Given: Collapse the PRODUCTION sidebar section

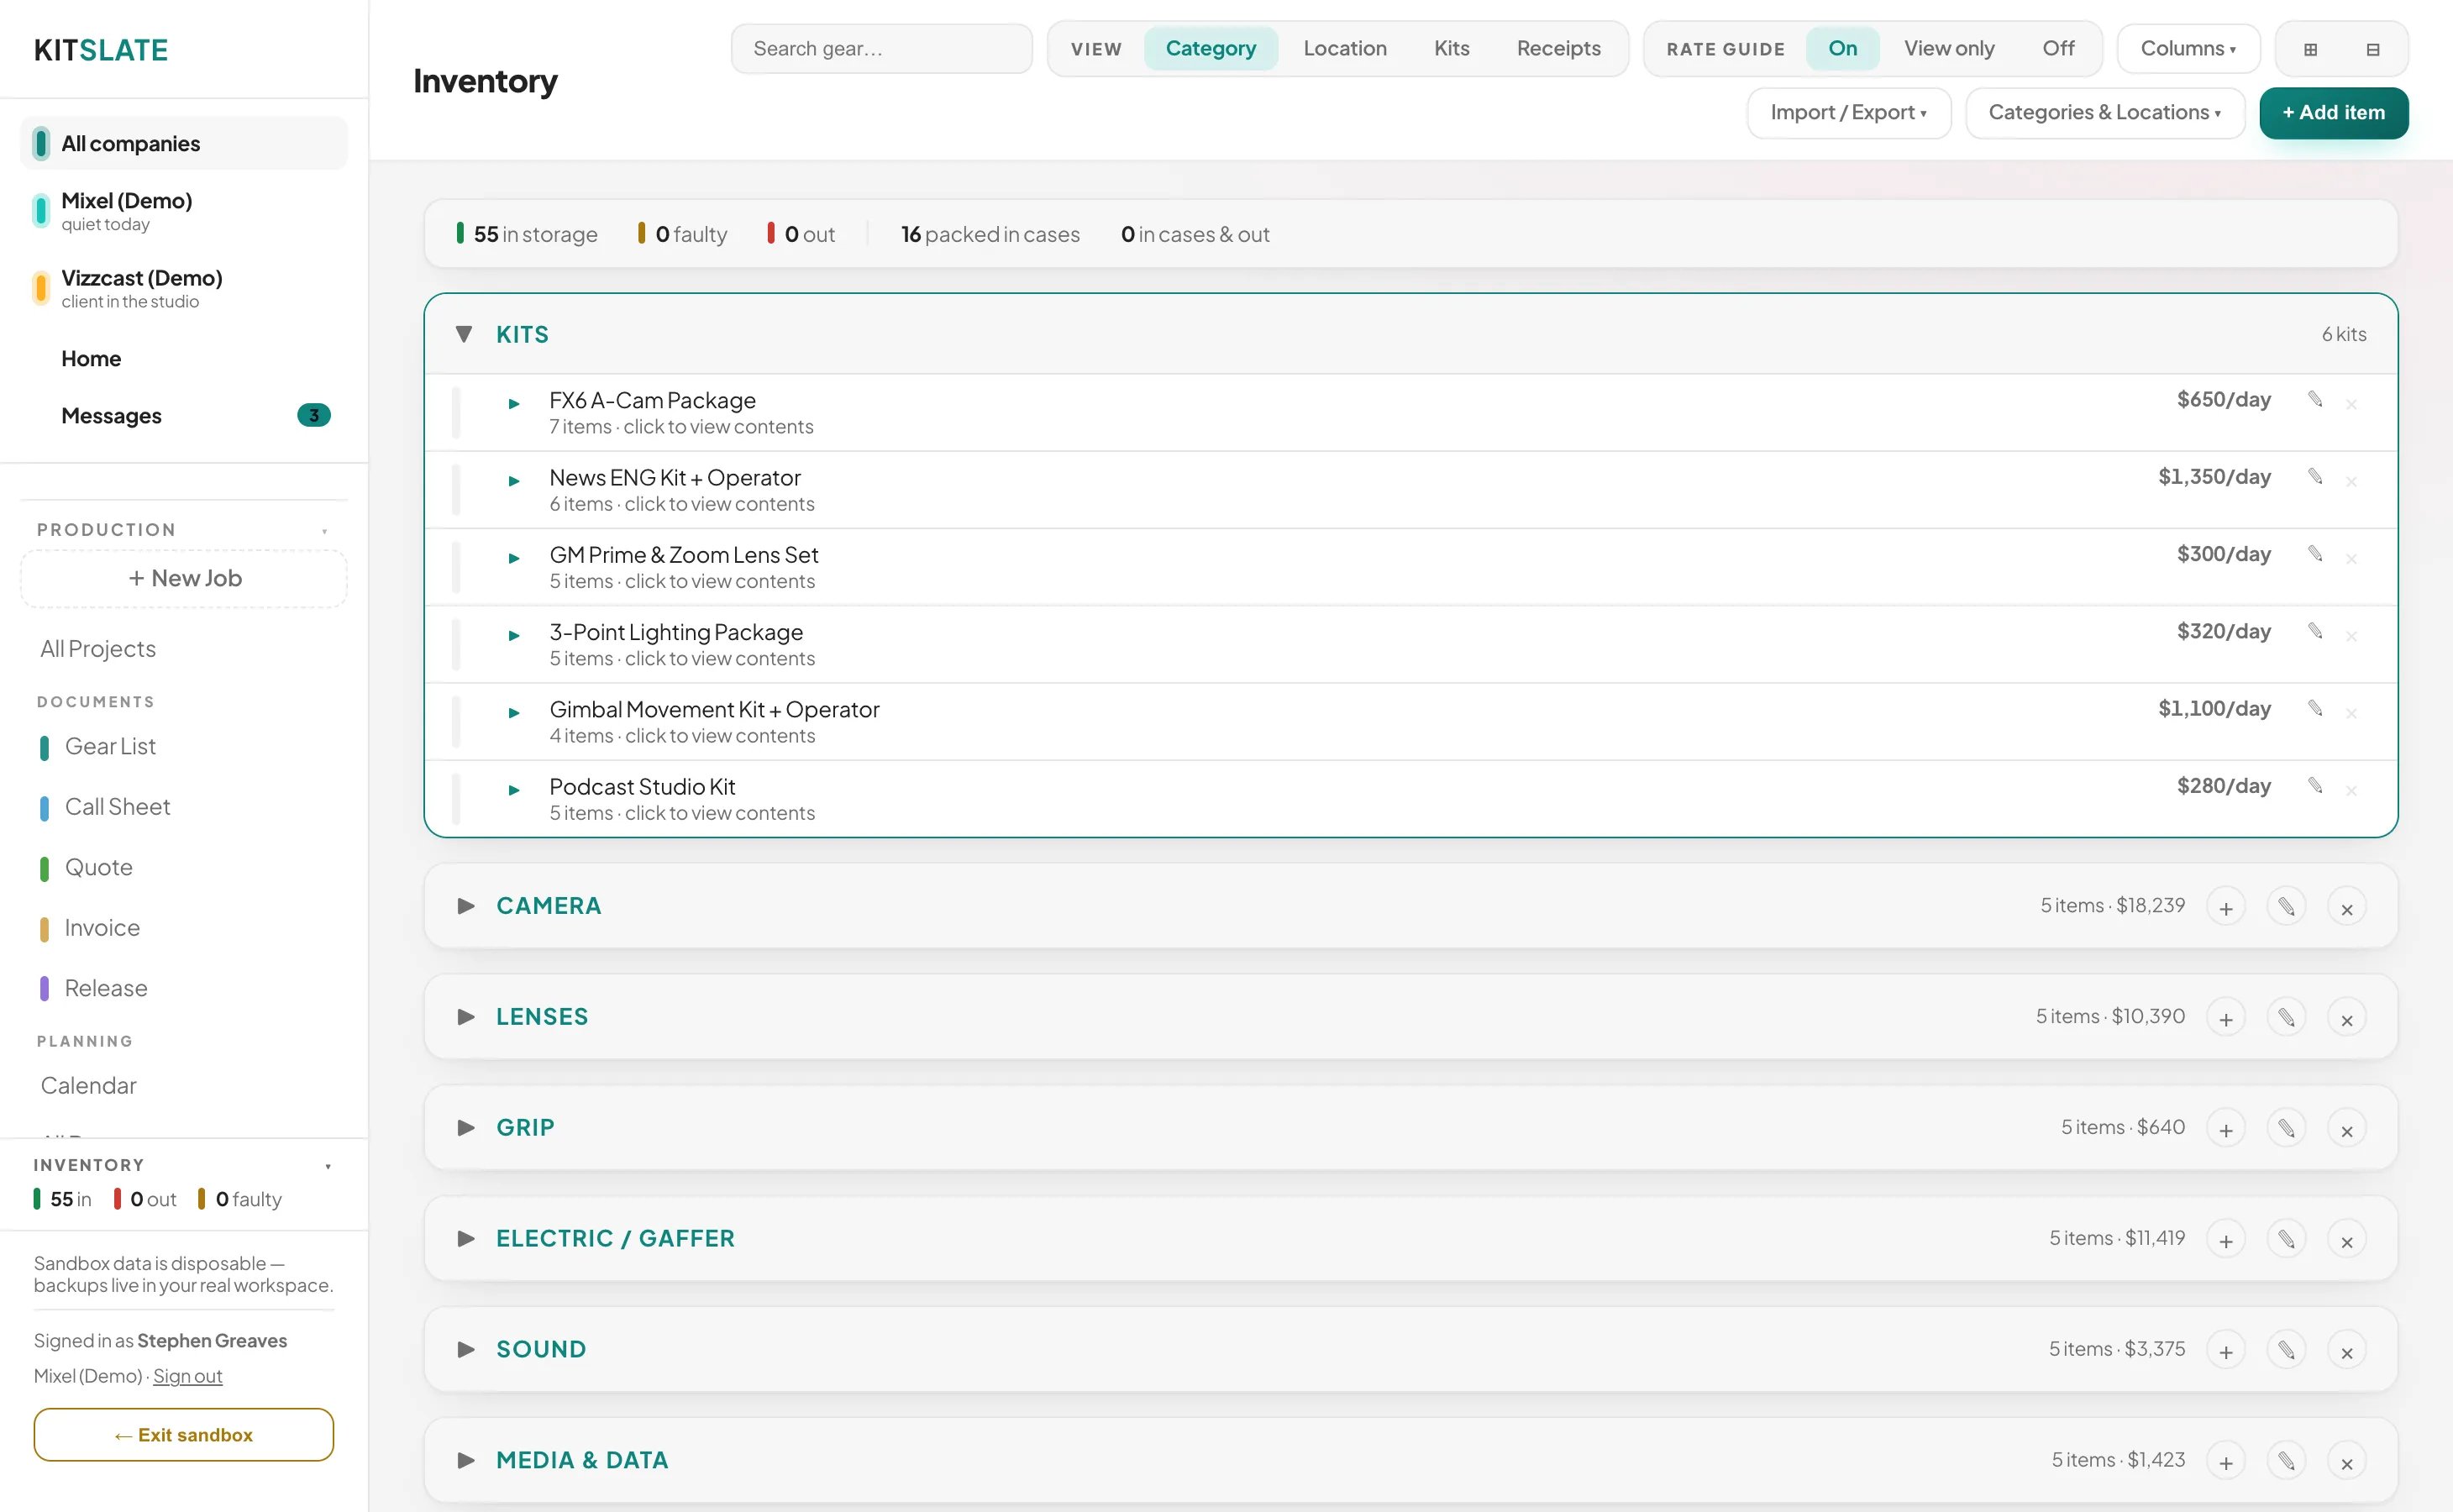Looking at the screenshot, I should click(x=324, y=531).
